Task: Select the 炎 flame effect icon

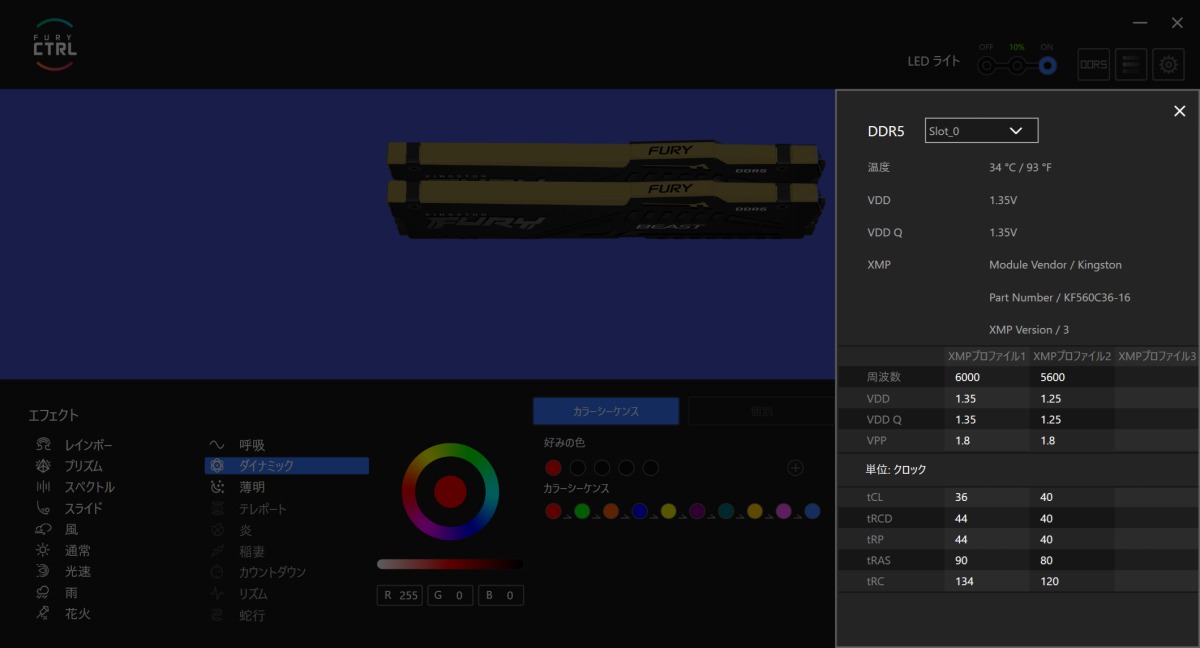Action: (x=217, y=530)
